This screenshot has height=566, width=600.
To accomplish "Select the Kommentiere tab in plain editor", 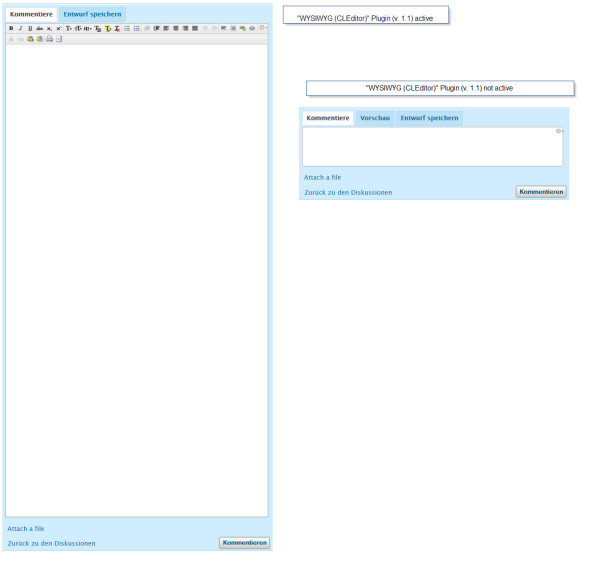I will 328,118.
